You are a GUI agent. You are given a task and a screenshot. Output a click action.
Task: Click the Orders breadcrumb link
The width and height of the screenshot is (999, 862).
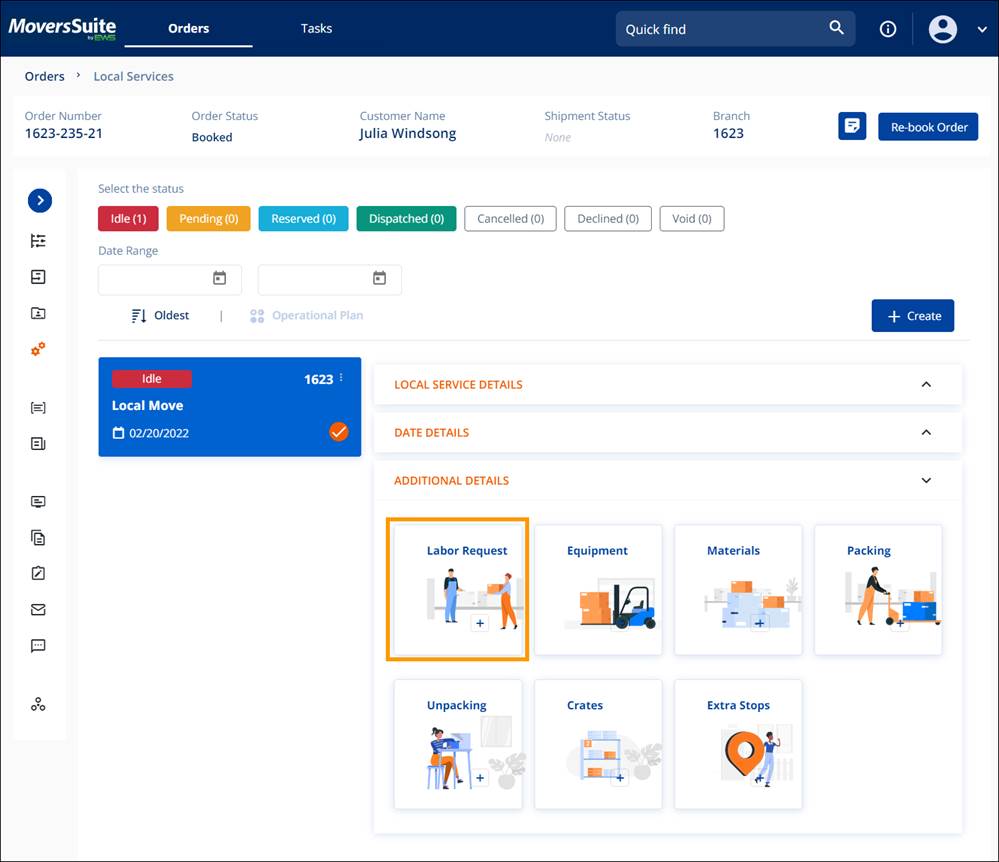(x=44, y=76)
